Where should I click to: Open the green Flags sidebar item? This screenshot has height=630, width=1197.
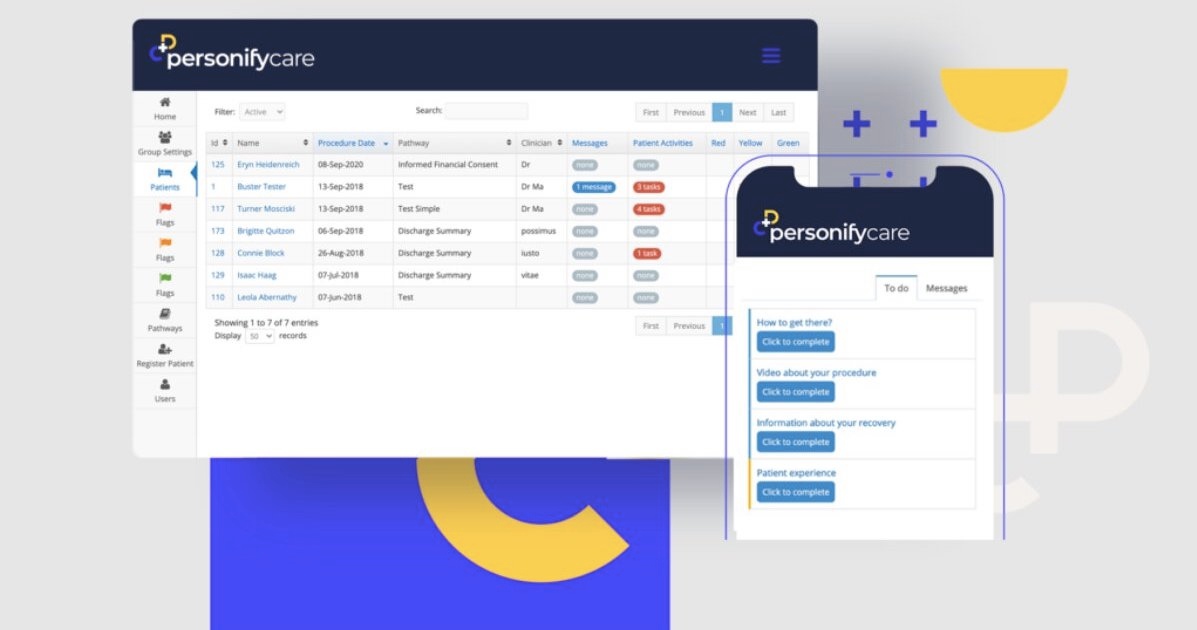tap(165, 285)
